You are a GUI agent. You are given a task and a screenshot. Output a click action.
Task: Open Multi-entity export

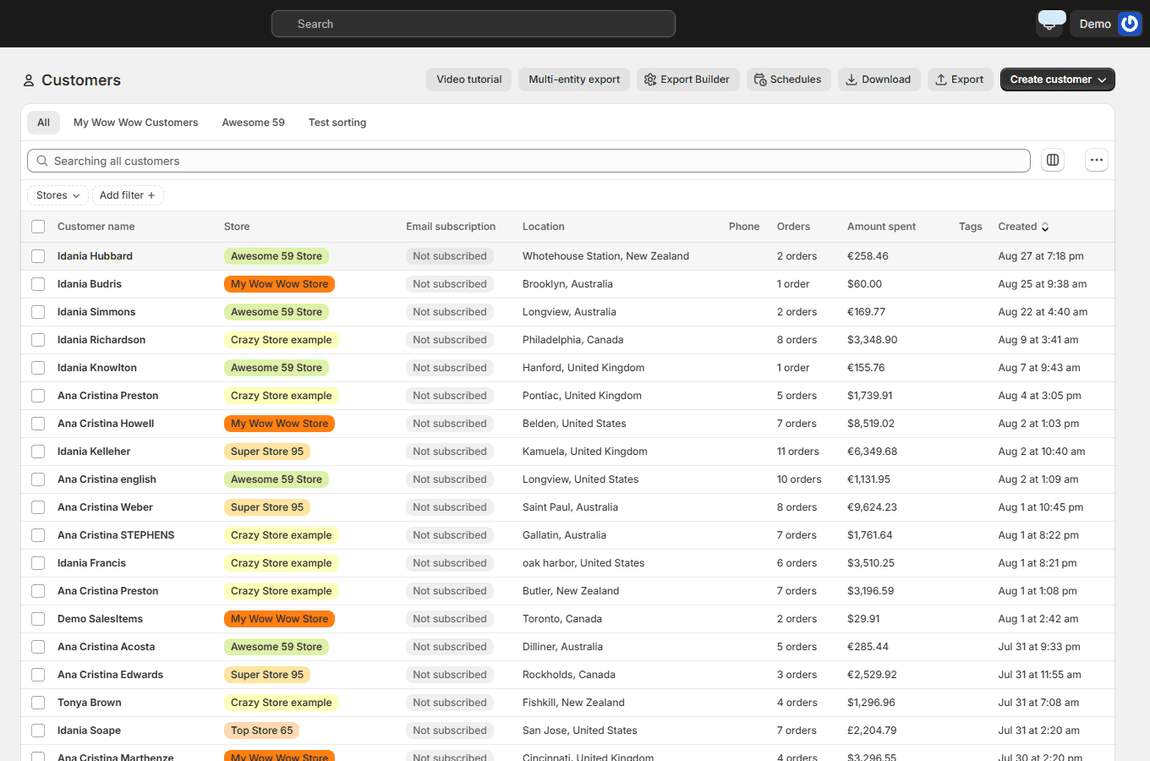[x=574, y=79]
